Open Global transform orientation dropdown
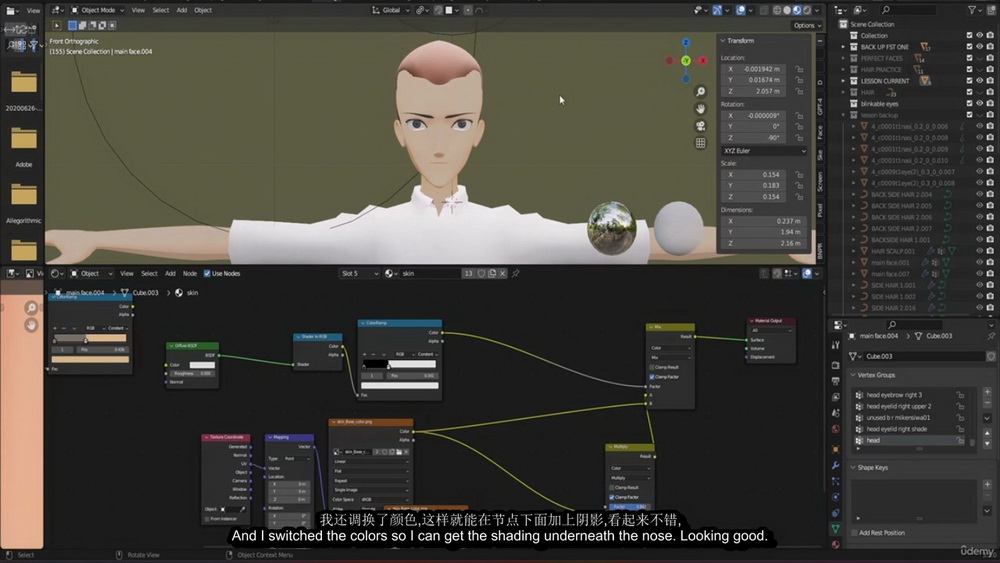 390,10
